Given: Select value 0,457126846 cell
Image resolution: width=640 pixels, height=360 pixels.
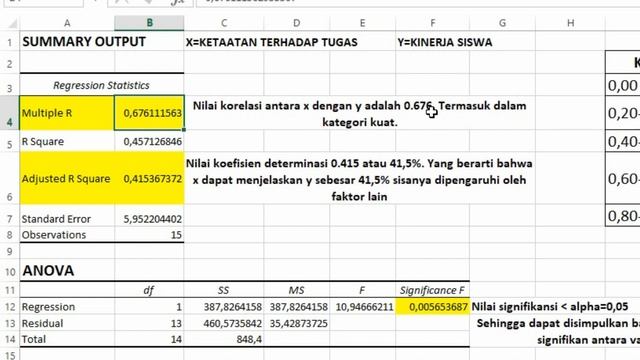Looking at the screenshot, I should tap(149, 141).
